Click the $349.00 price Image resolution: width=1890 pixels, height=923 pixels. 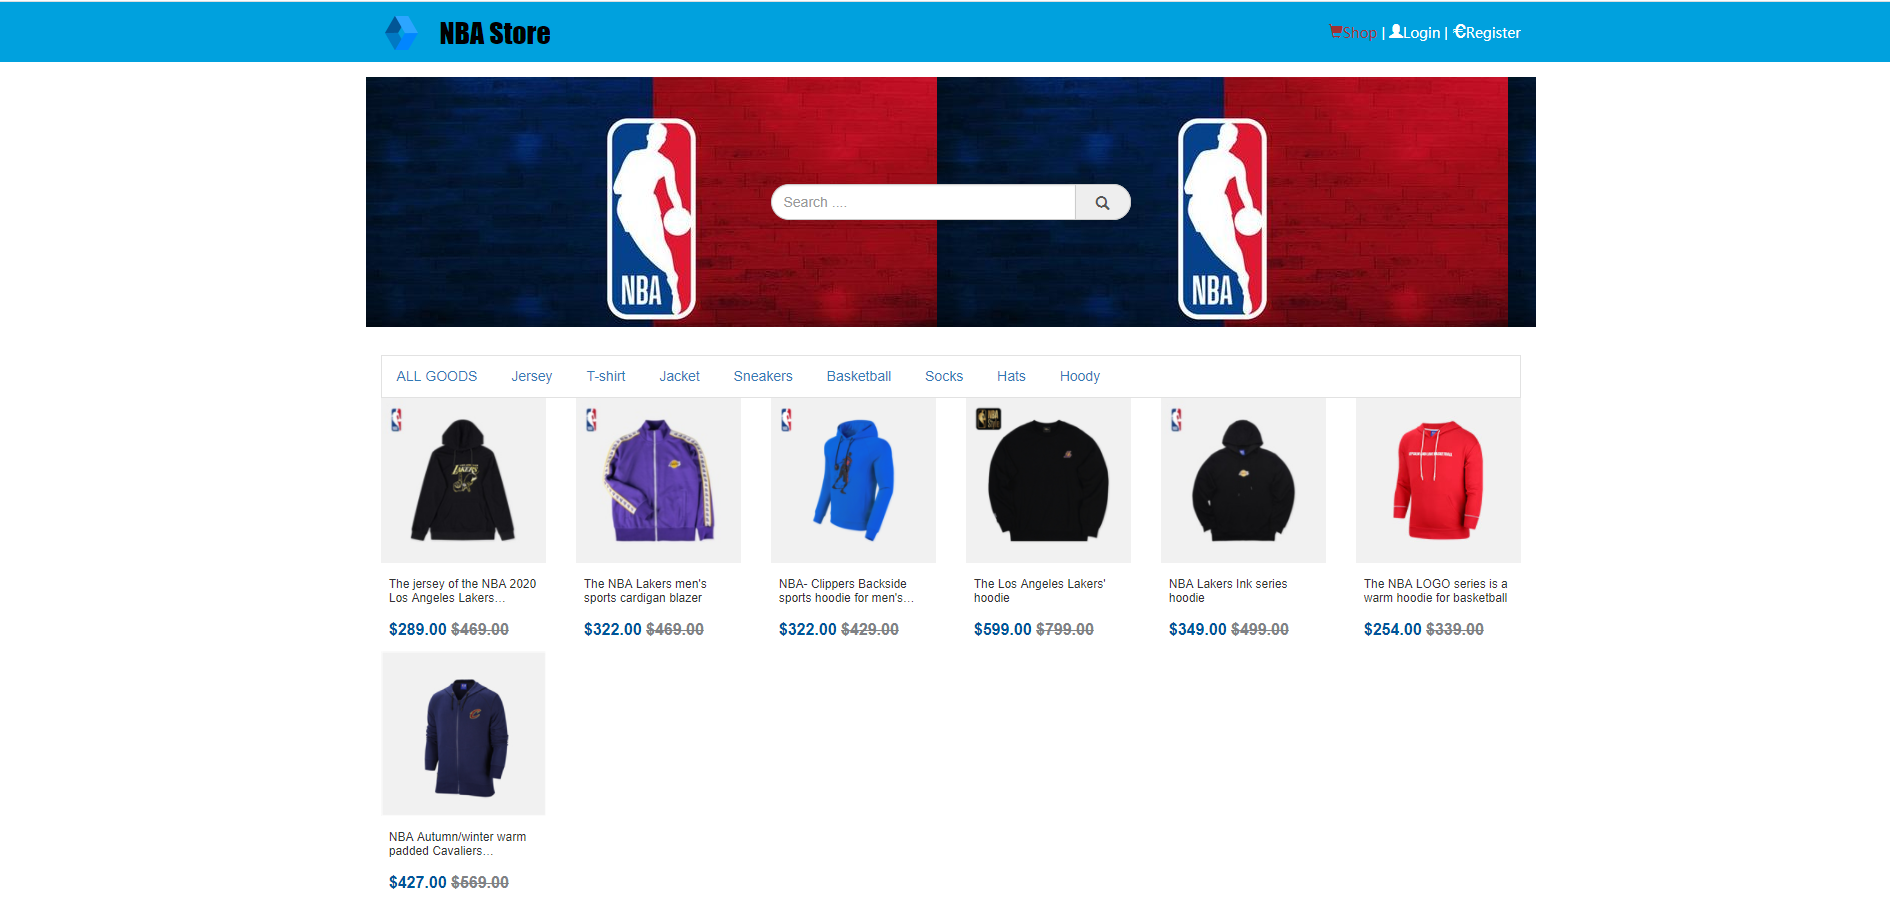coord(1197,629)
